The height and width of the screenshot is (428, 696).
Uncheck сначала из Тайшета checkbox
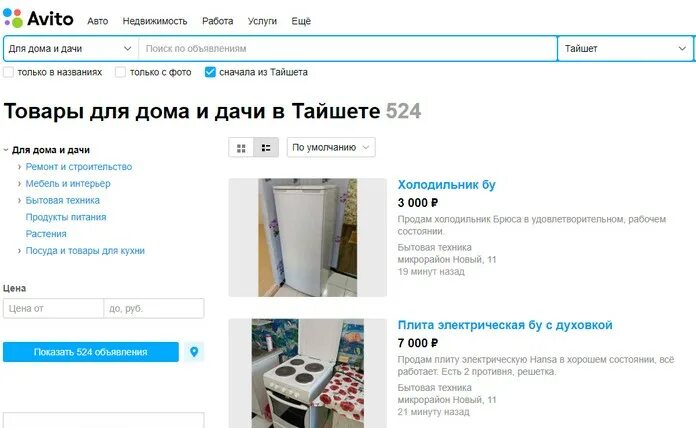210,72
